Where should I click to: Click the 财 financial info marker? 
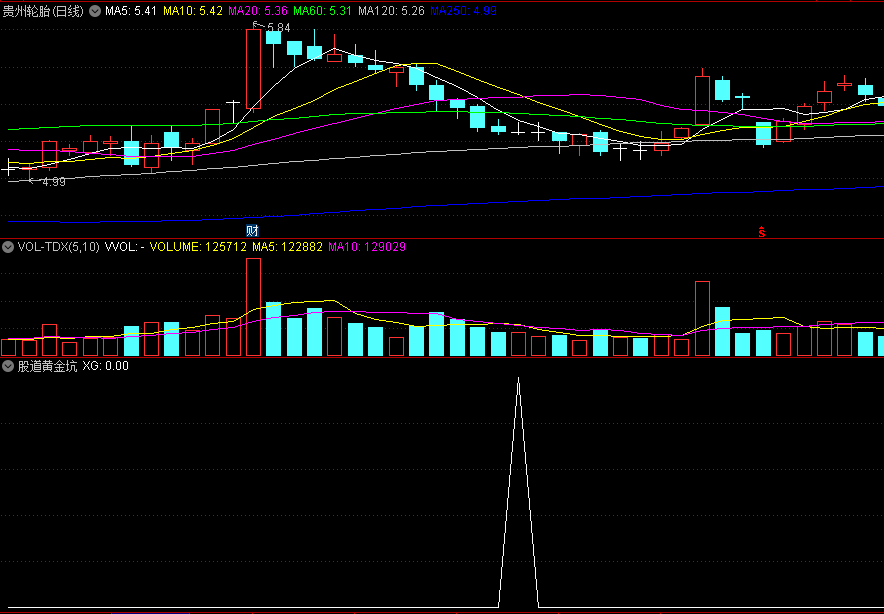tap(253, 231)
